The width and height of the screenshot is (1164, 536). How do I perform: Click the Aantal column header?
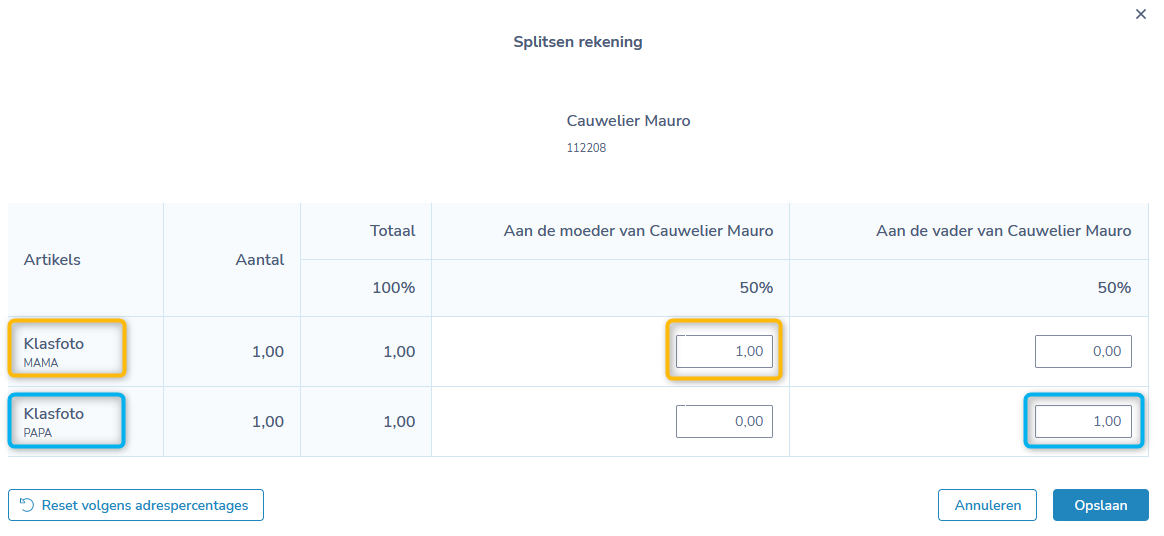(x=260, y=260)
